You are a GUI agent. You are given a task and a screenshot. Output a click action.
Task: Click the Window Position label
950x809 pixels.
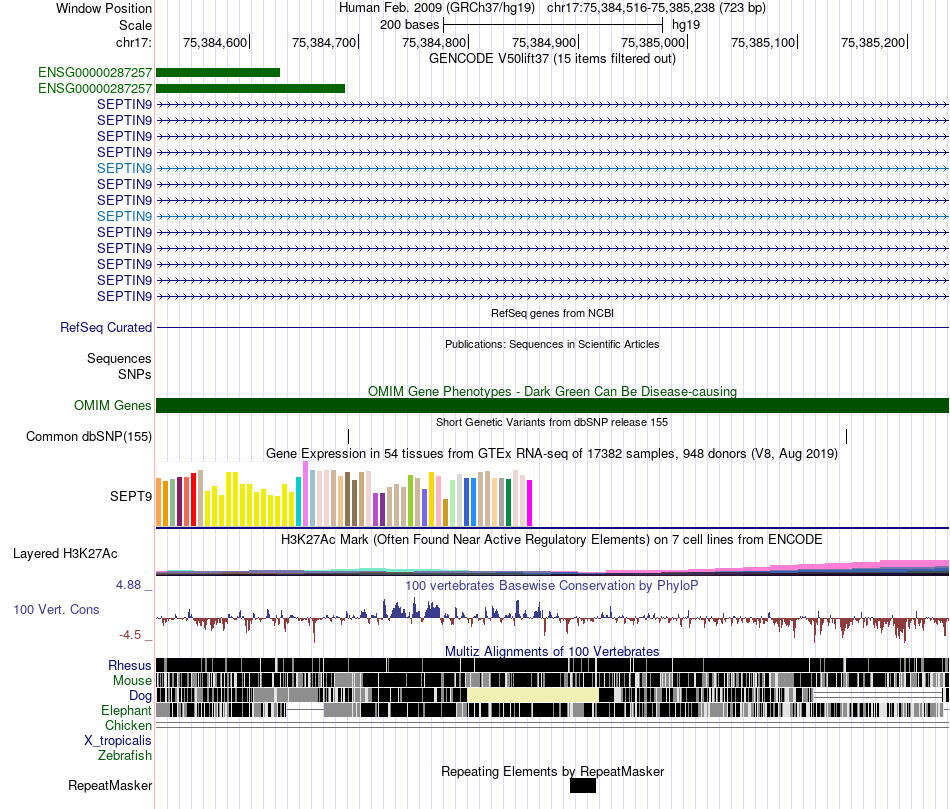[104, 8]
